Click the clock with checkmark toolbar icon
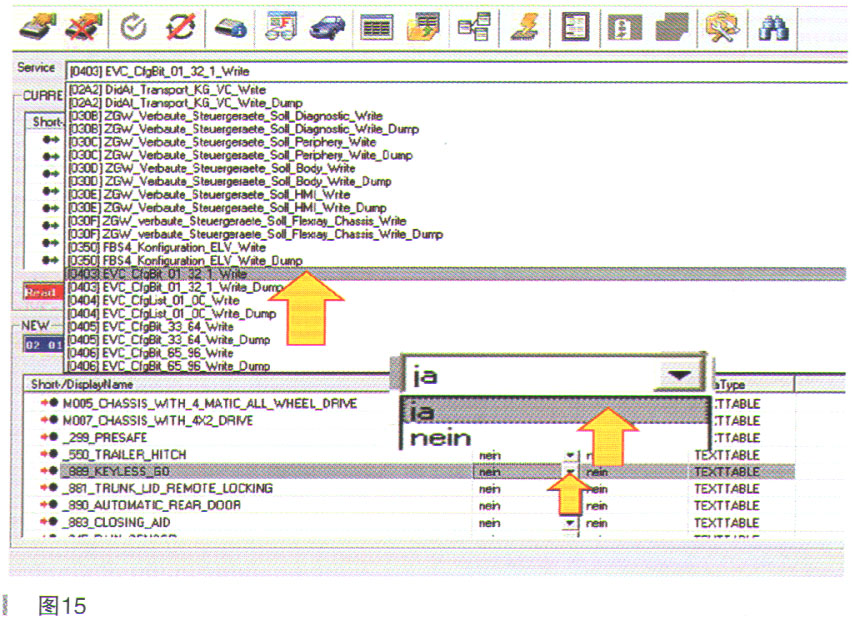 click(x=133, y=27)
